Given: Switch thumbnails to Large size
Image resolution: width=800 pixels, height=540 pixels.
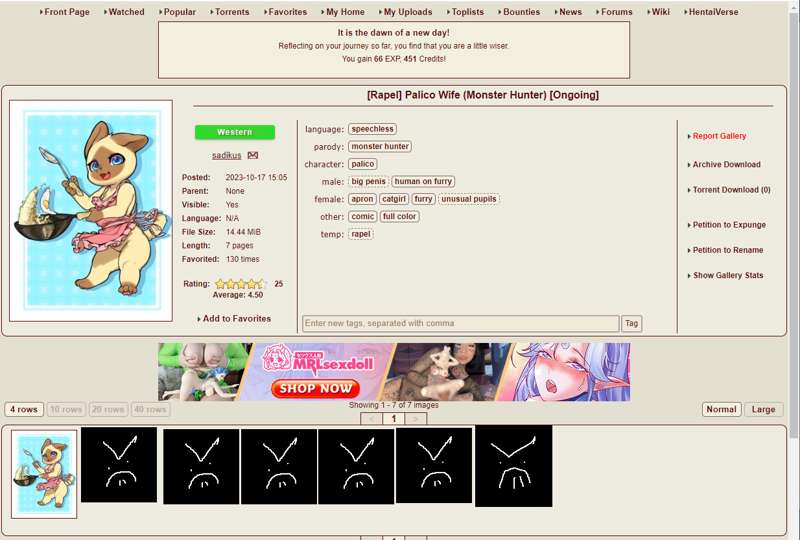Looking at the screenshot, I should (x=763, y=409).
